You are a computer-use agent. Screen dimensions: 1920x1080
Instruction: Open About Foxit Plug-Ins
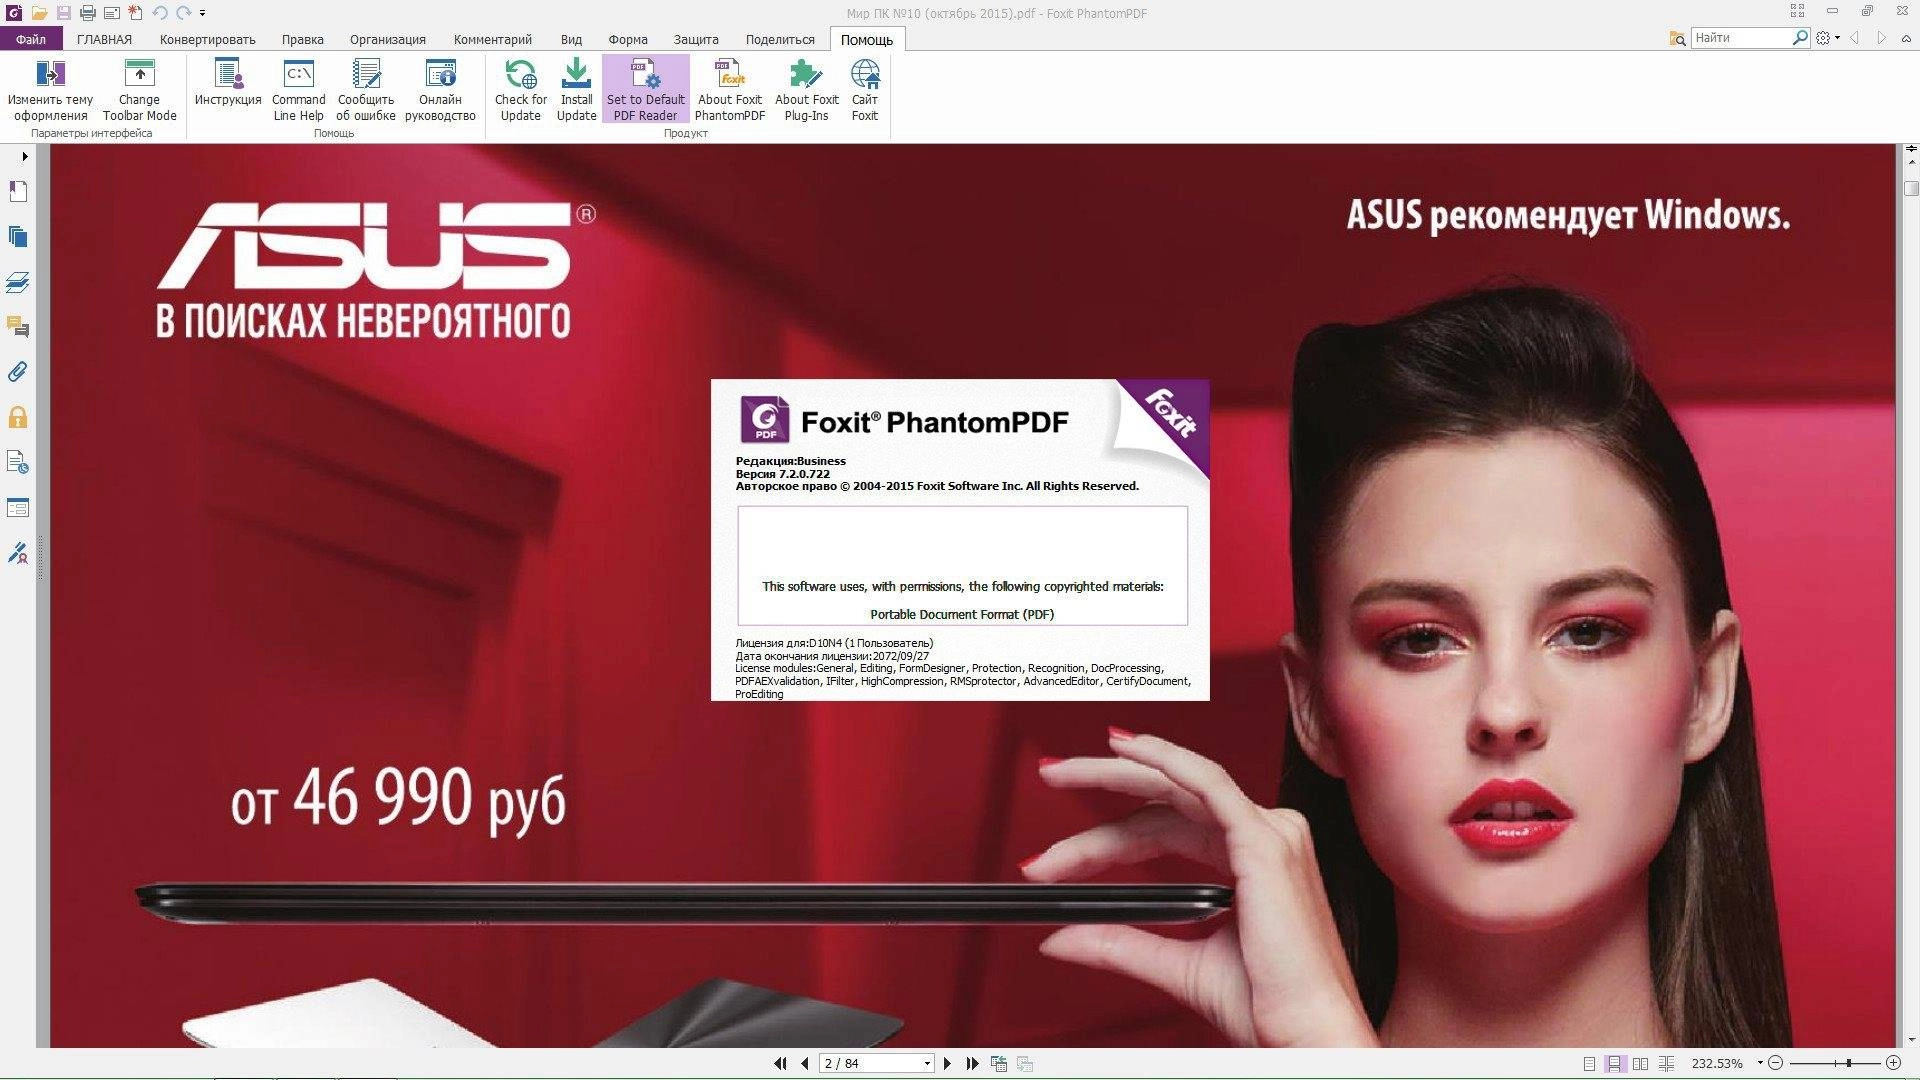point(806,90)
